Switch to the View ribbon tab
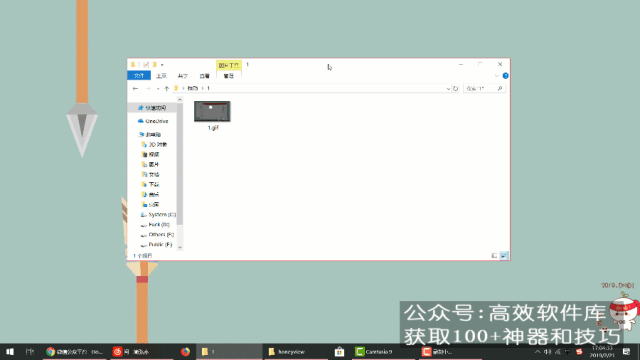The width and height of the screenshot is (640, 360). click(x=204, y=76)
